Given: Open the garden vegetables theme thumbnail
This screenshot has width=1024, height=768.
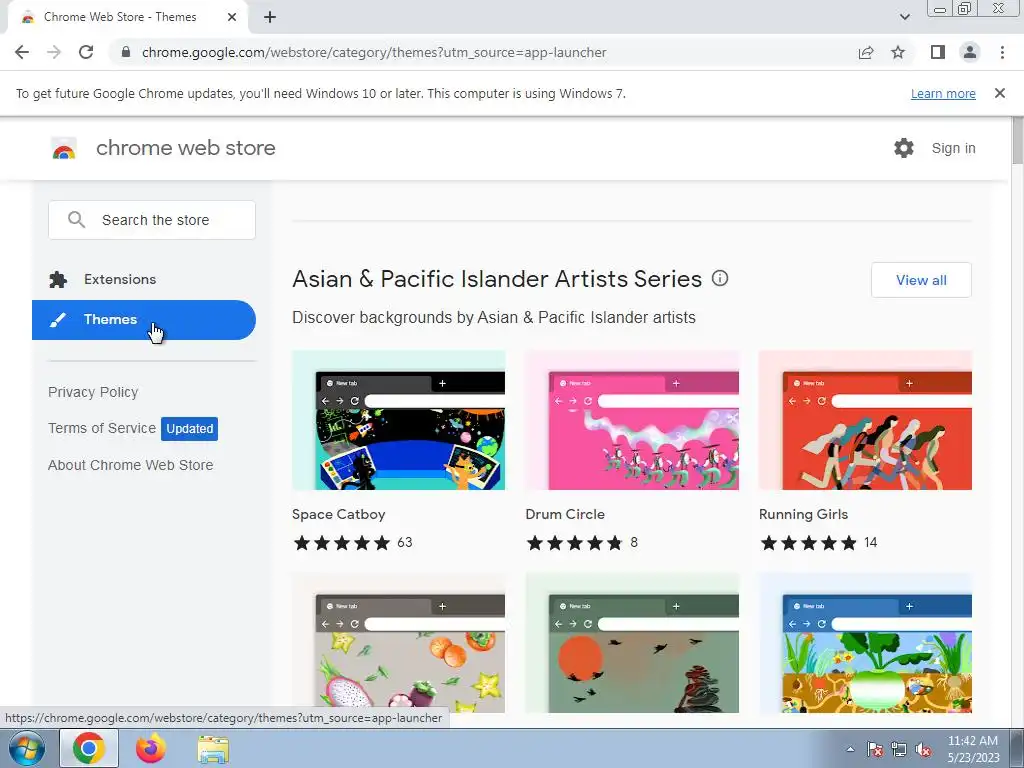Looking at the screenshot, I should [865, 643].
